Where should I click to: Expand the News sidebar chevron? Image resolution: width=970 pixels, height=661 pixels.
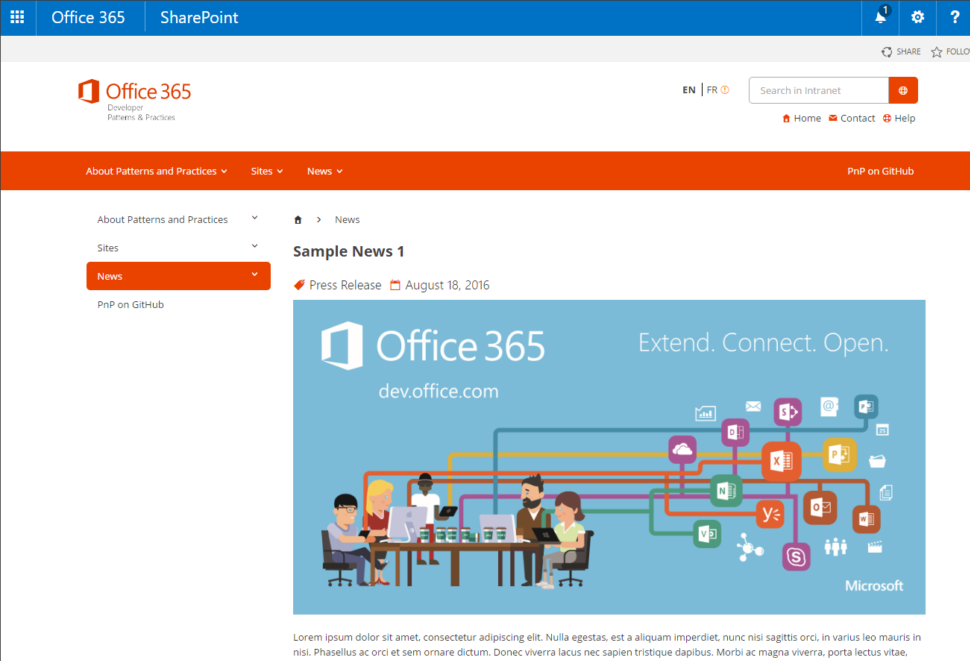click(255, 275)
